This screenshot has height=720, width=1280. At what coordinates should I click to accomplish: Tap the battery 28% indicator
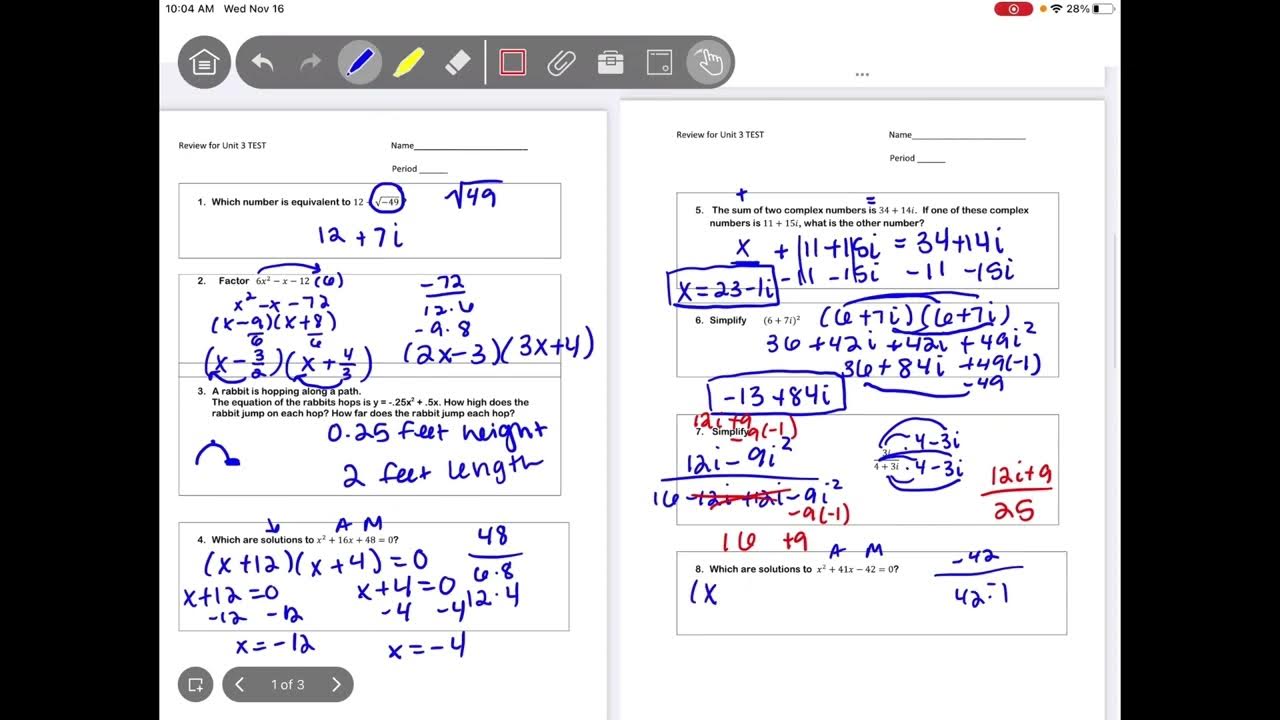(x=1090, y=9)
